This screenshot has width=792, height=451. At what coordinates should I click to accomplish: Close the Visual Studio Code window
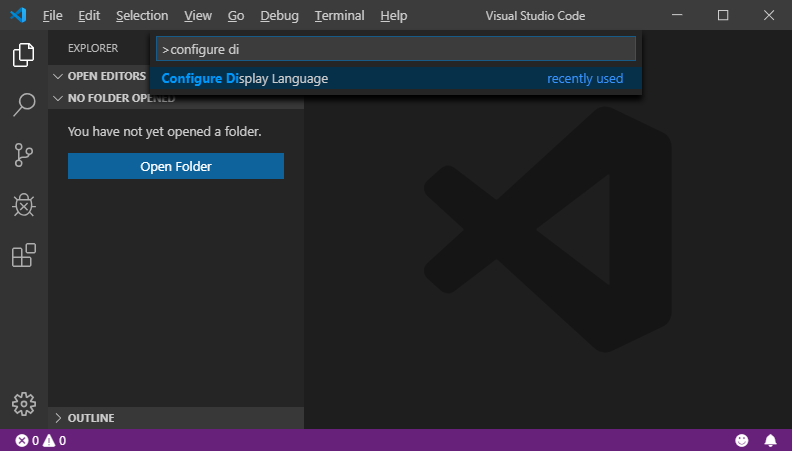(769, 15)
